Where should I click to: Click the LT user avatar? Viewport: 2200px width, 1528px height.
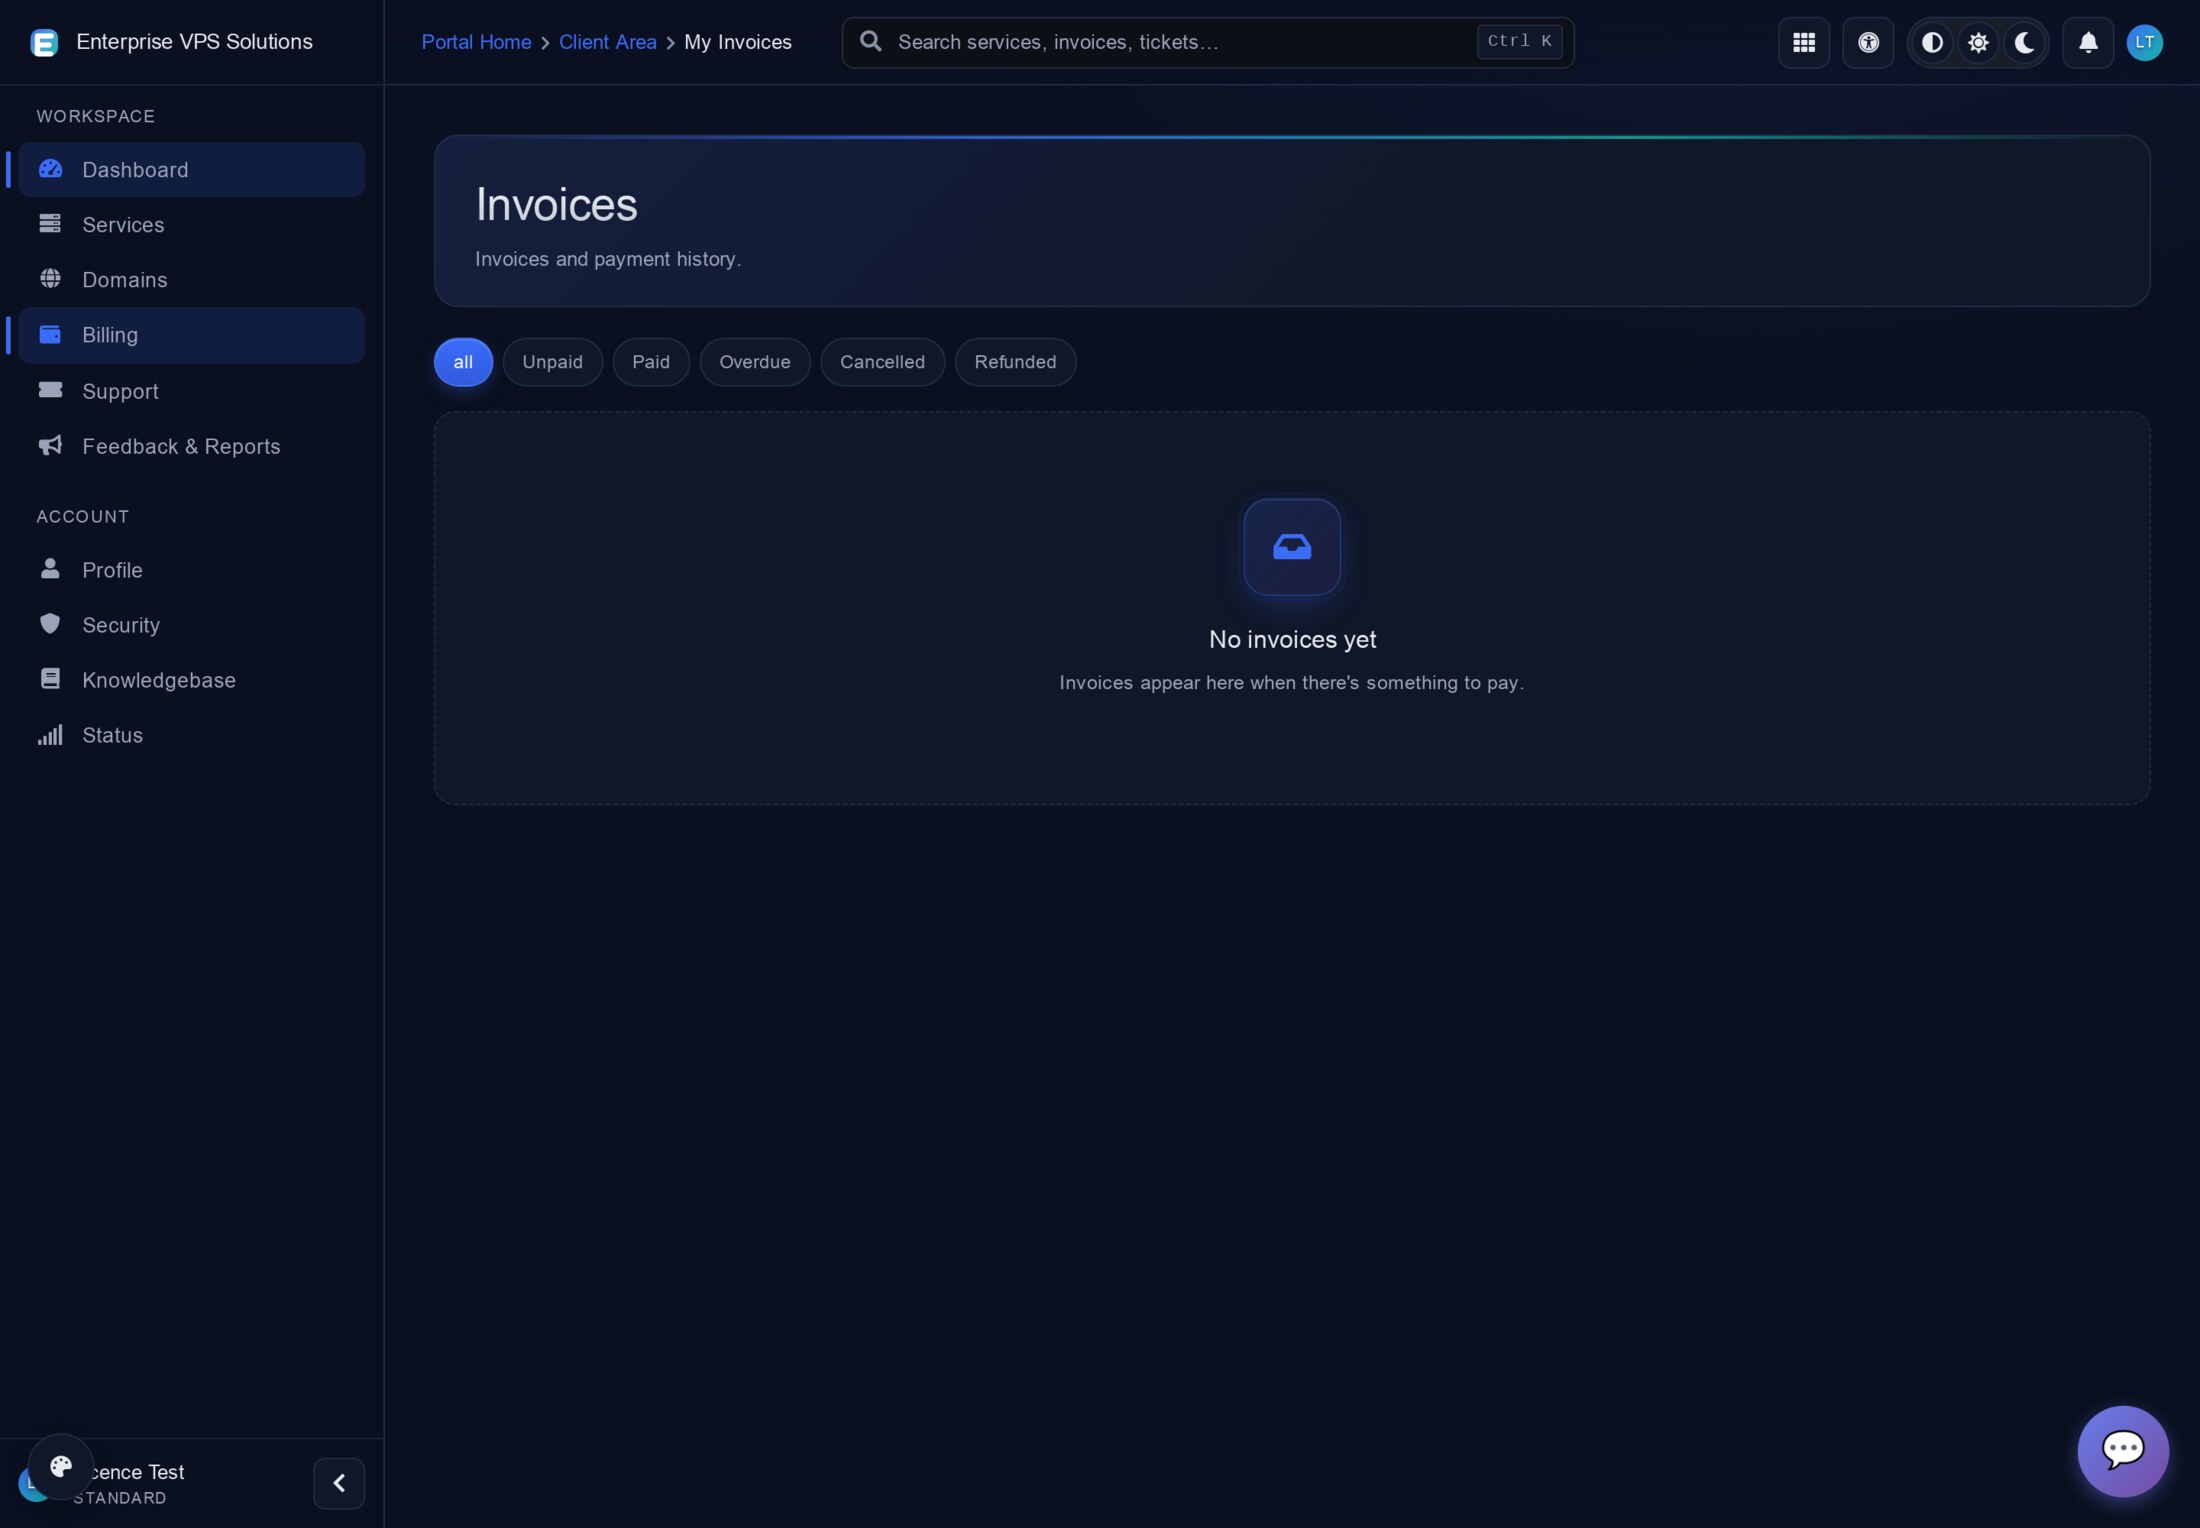click(x=2144, y=42)
